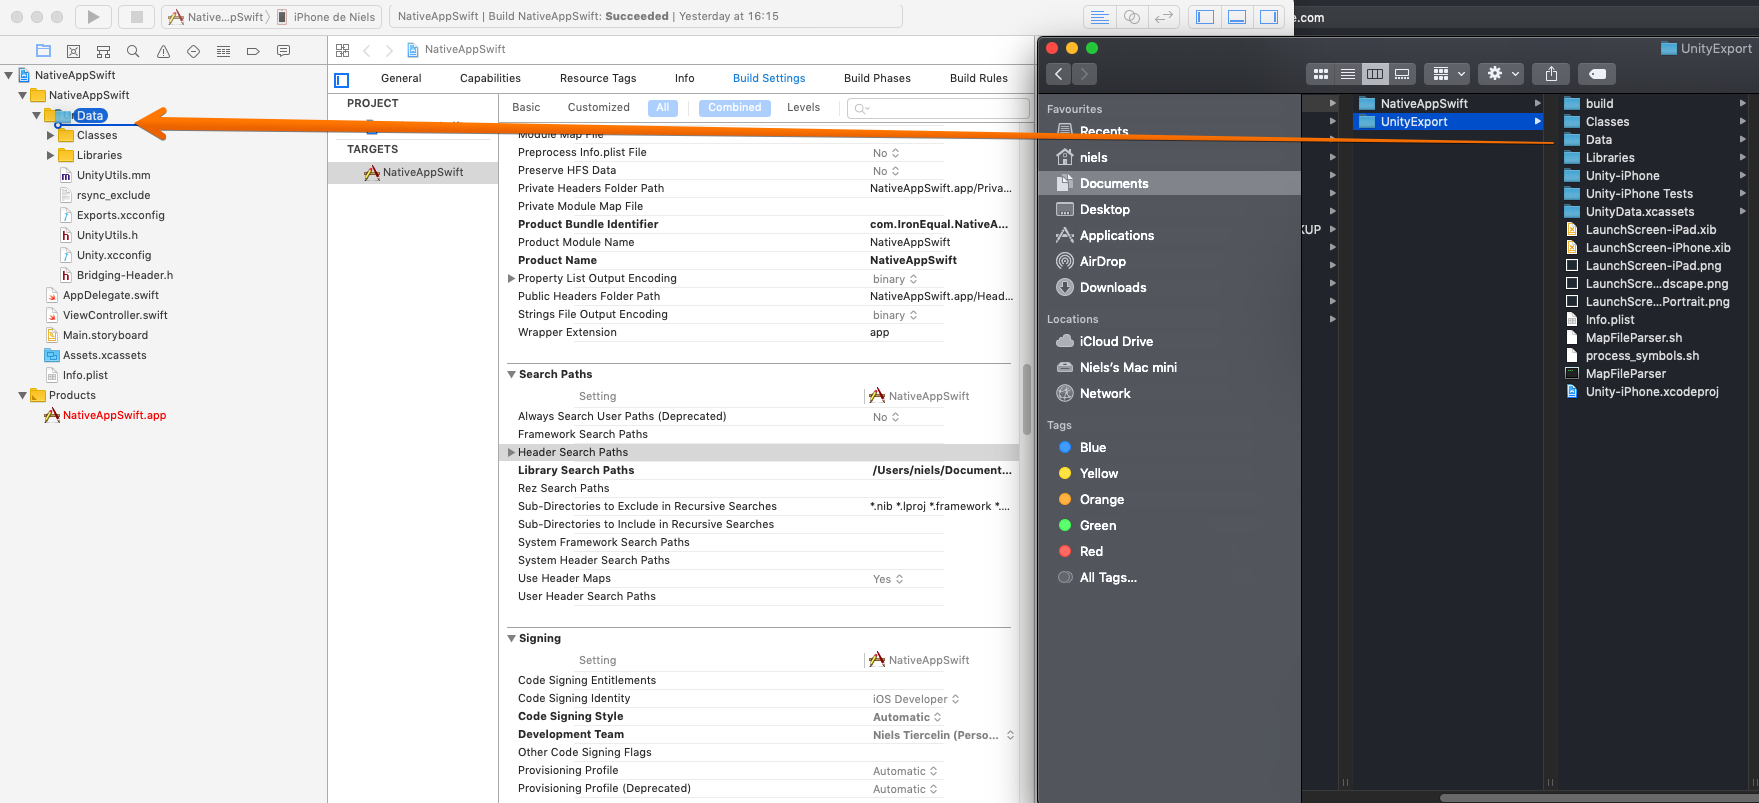The height and width of the screenshot is (803, 1759).
Task: Select the Green tag in Finder
Action: tap(1170, 526)
